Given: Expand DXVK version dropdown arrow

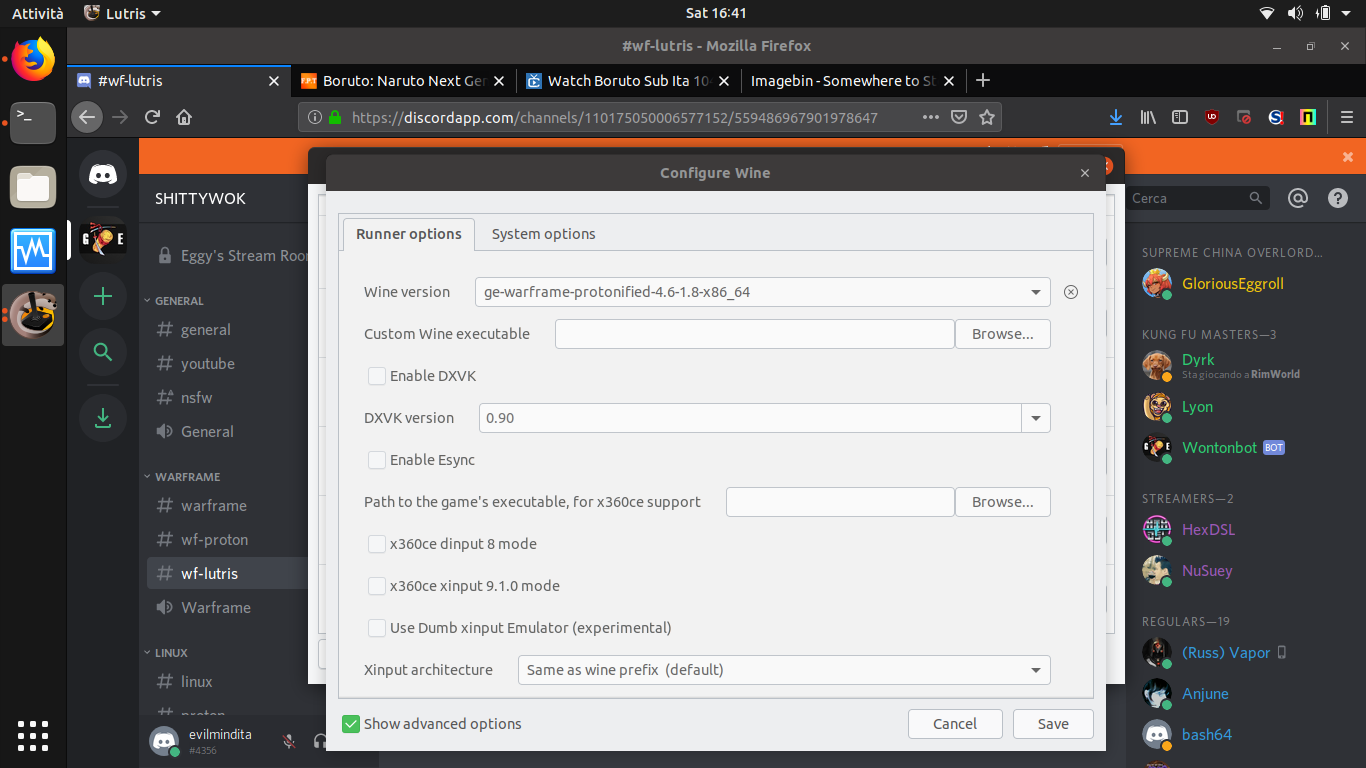Looking at the screenshot, I should (x=1036, y=418).
